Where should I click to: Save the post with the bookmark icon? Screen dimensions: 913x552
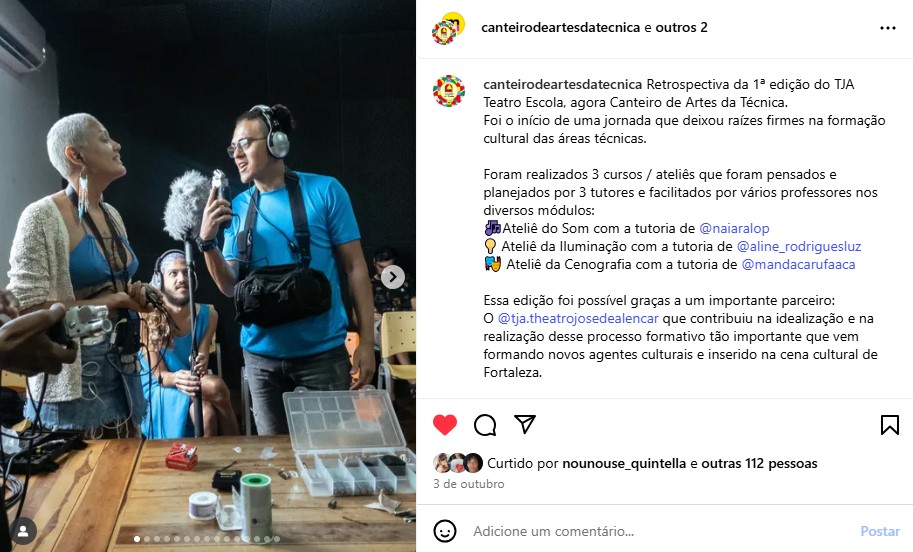pyautogui.click(x=889, y=425)
